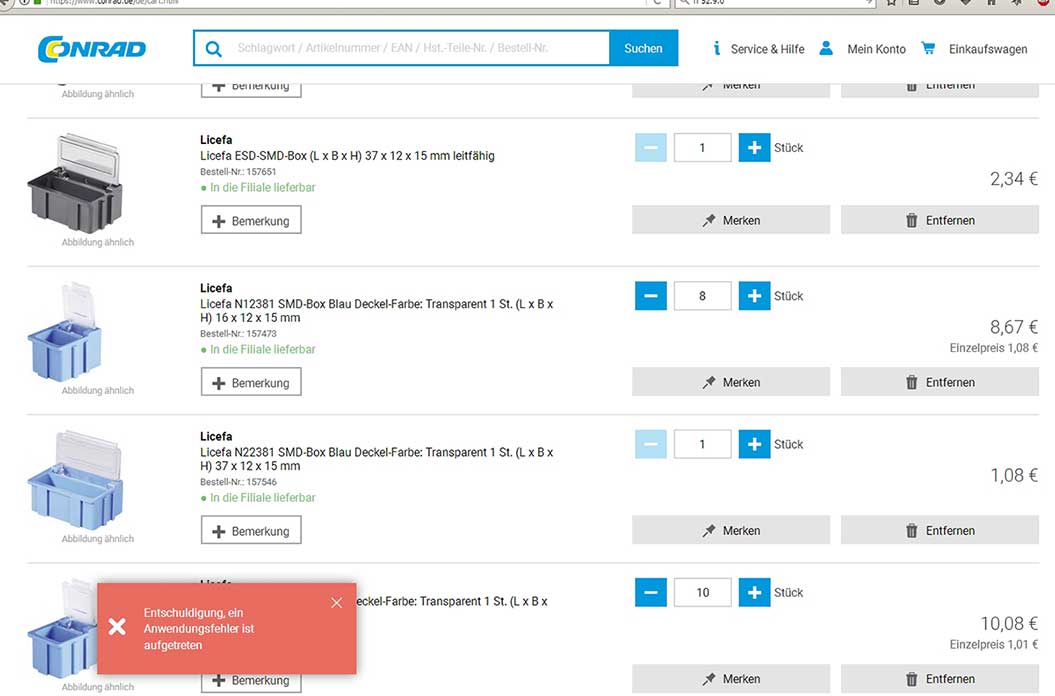This screenshot has width=1055, height=696.
Task: Remove N22381 item 157546 via Entfernen
Action: click(x=940, y=530)
